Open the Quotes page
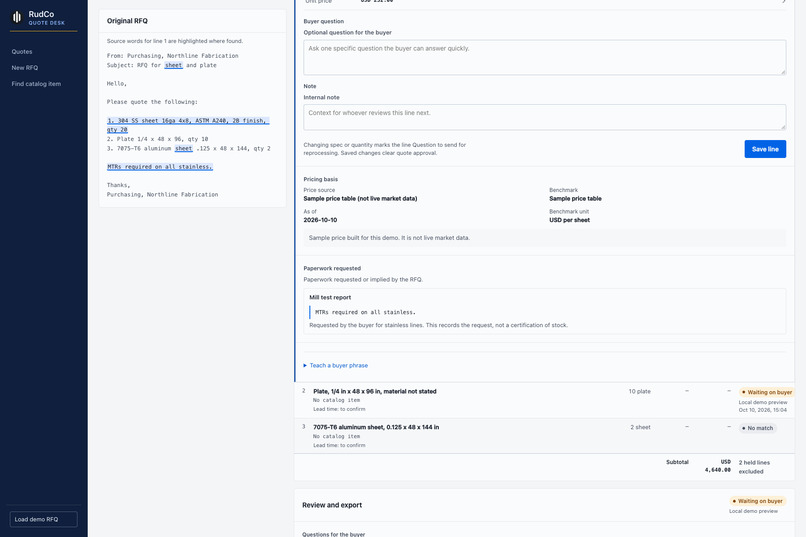 (x=22, y=51)
